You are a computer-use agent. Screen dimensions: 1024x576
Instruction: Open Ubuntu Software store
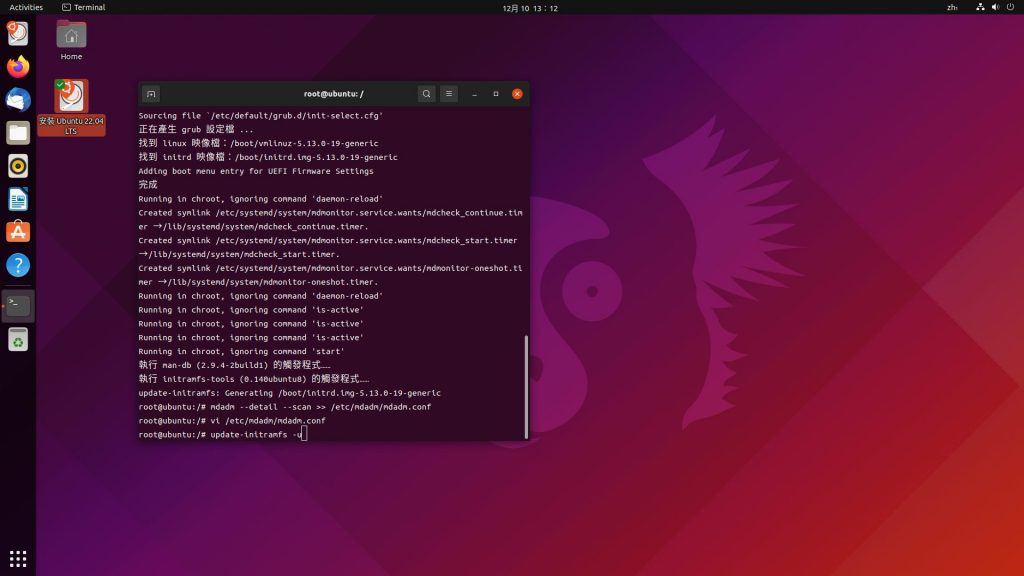[x=18, y=232]
